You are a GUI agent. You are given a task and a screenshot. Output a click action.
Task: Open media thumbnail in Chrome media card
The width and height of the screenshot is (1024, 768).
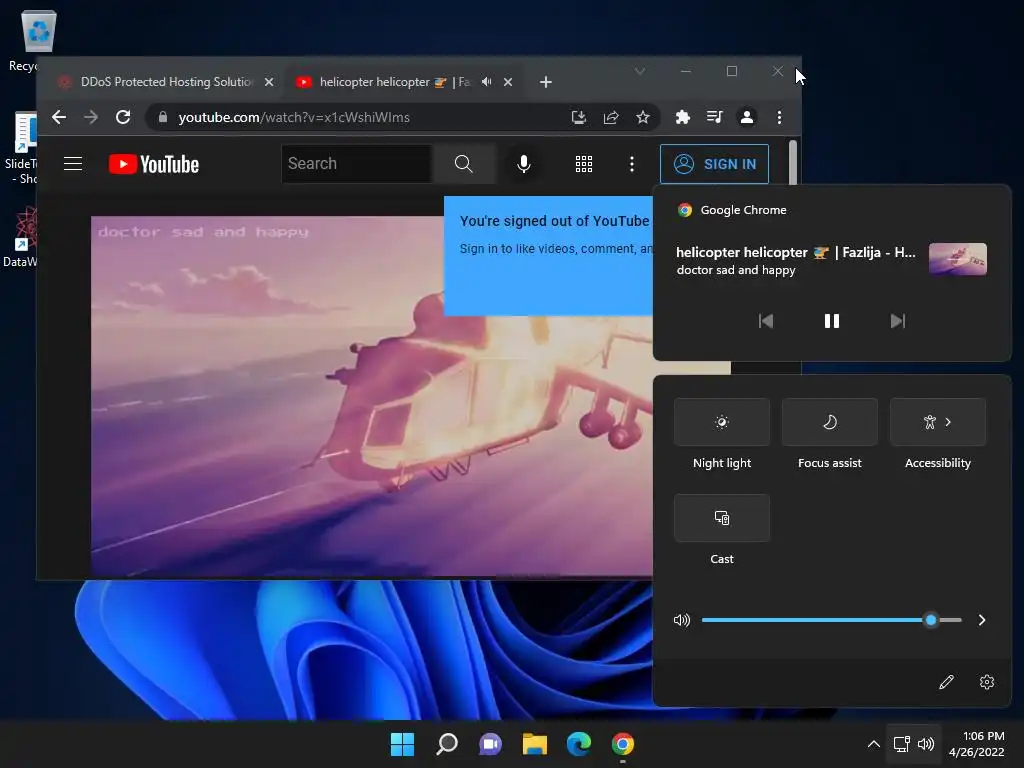point(957,259)
